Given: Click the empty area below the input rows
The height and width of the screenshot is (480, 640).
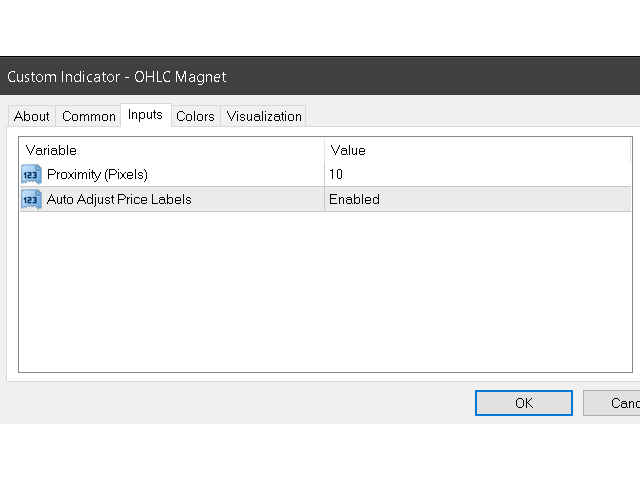Looking at the screenshot, I should [x=325, y=290].
